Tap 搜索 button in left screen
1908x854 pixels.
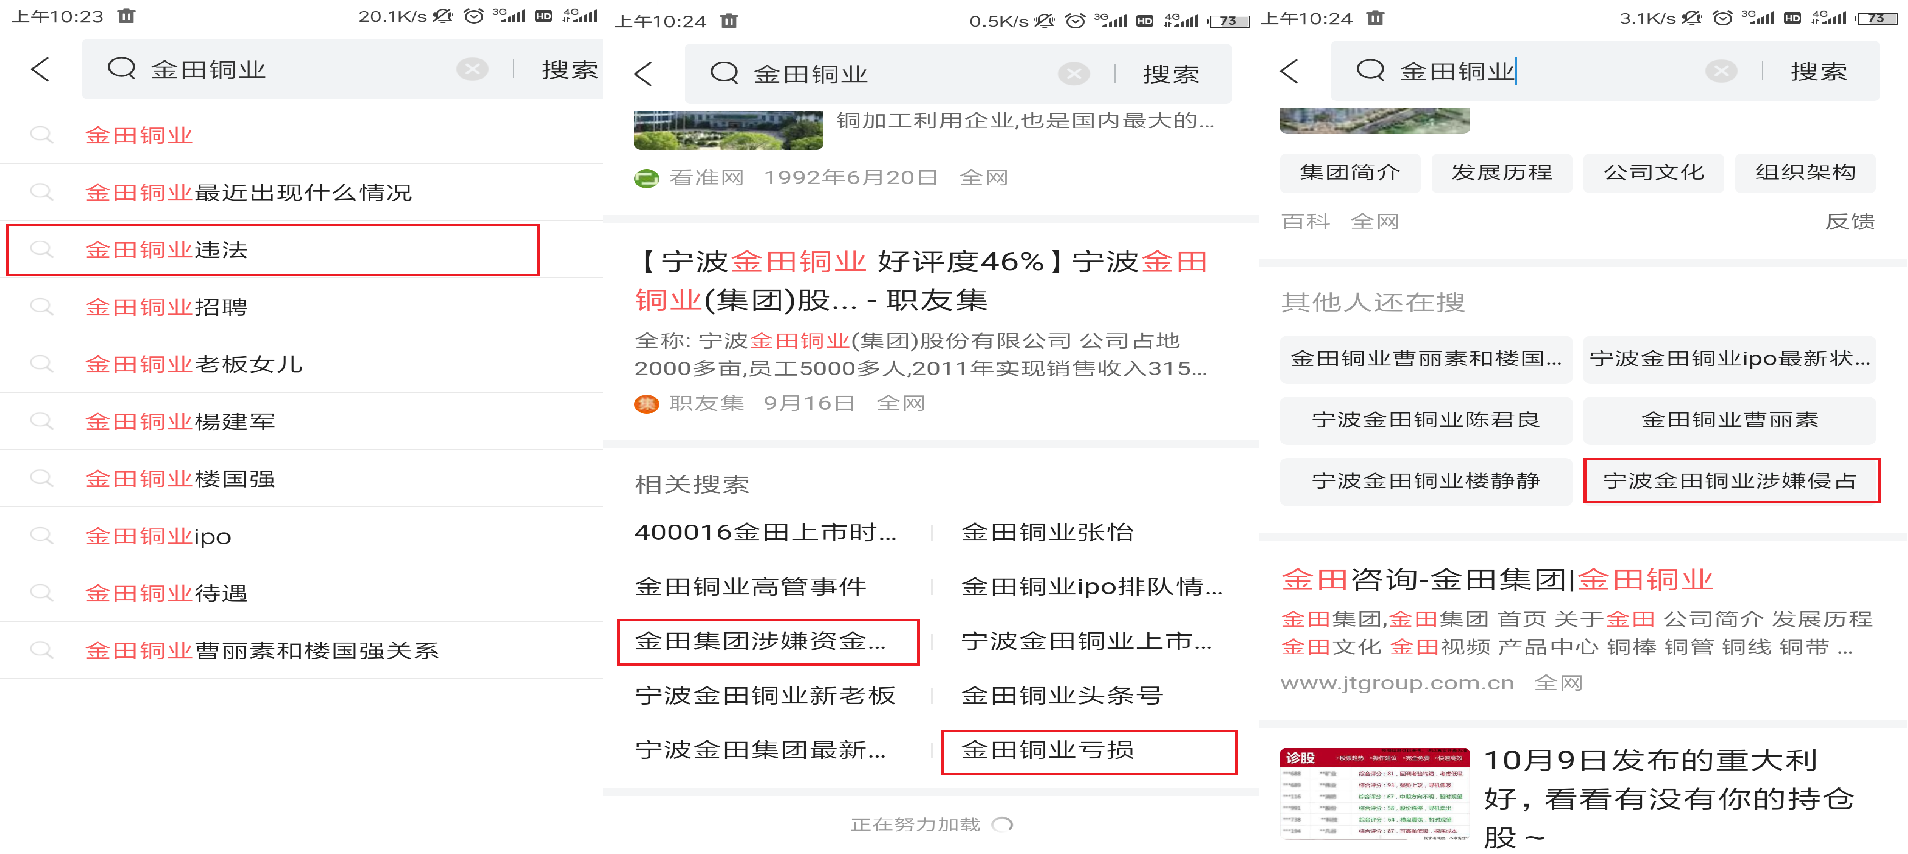(570, 69)
